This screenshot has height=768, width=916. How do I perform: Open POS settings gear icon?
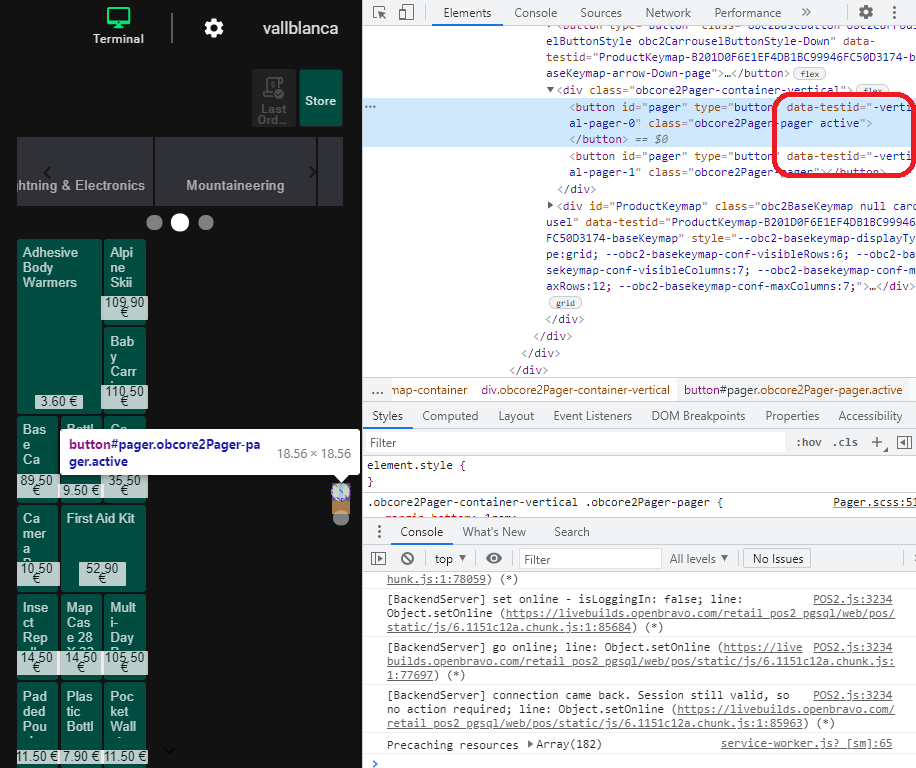[x=214, y=28]
